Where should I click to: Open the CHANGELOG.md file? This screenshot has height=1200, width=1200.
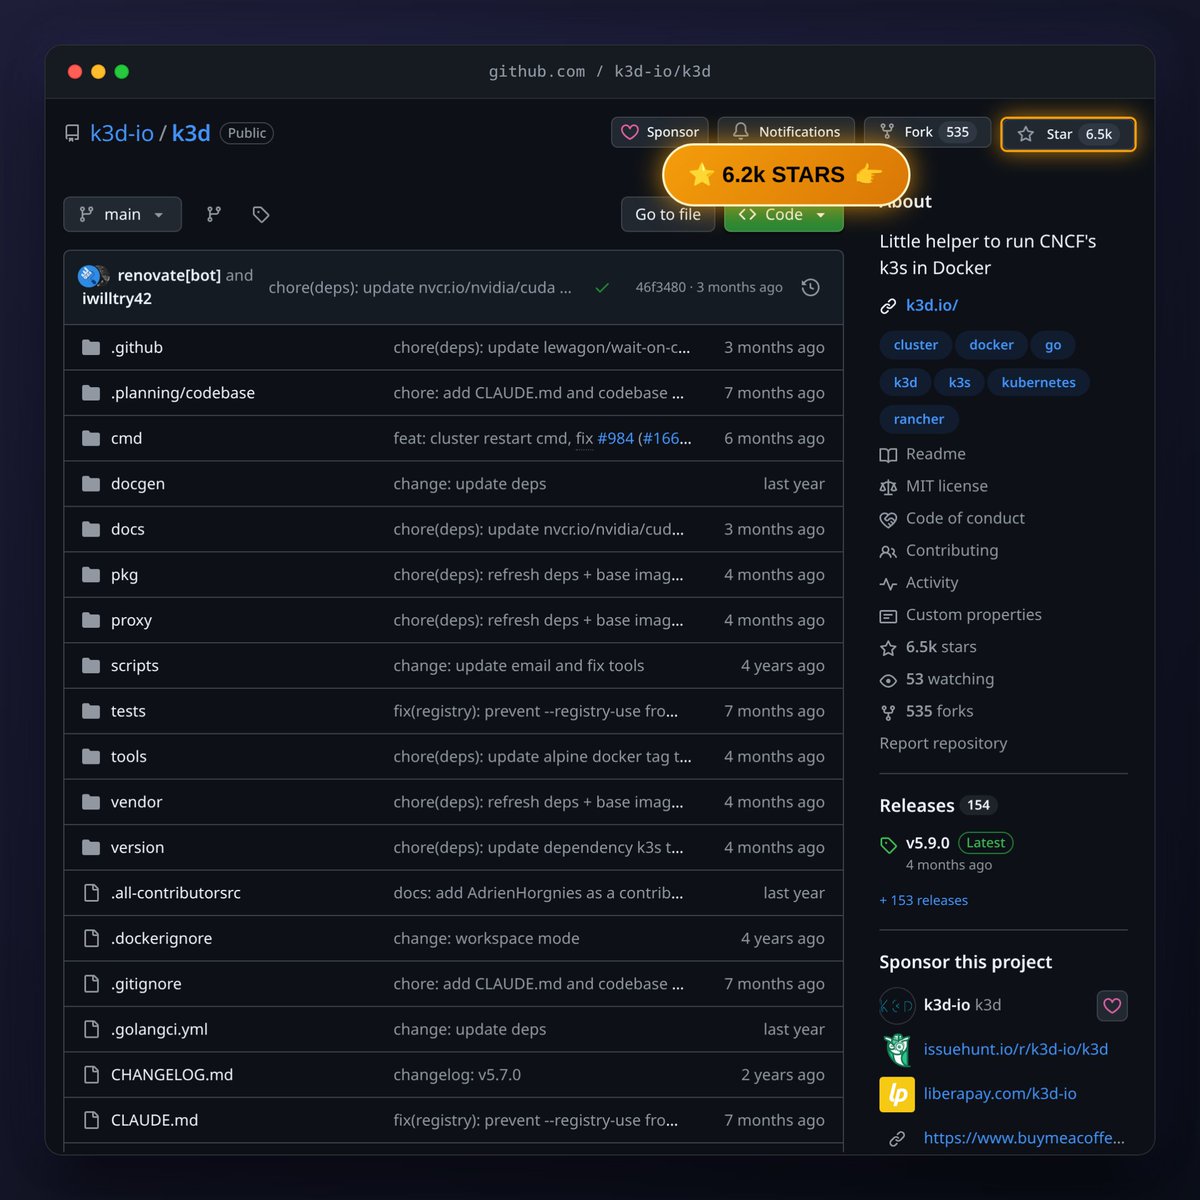172,1075
